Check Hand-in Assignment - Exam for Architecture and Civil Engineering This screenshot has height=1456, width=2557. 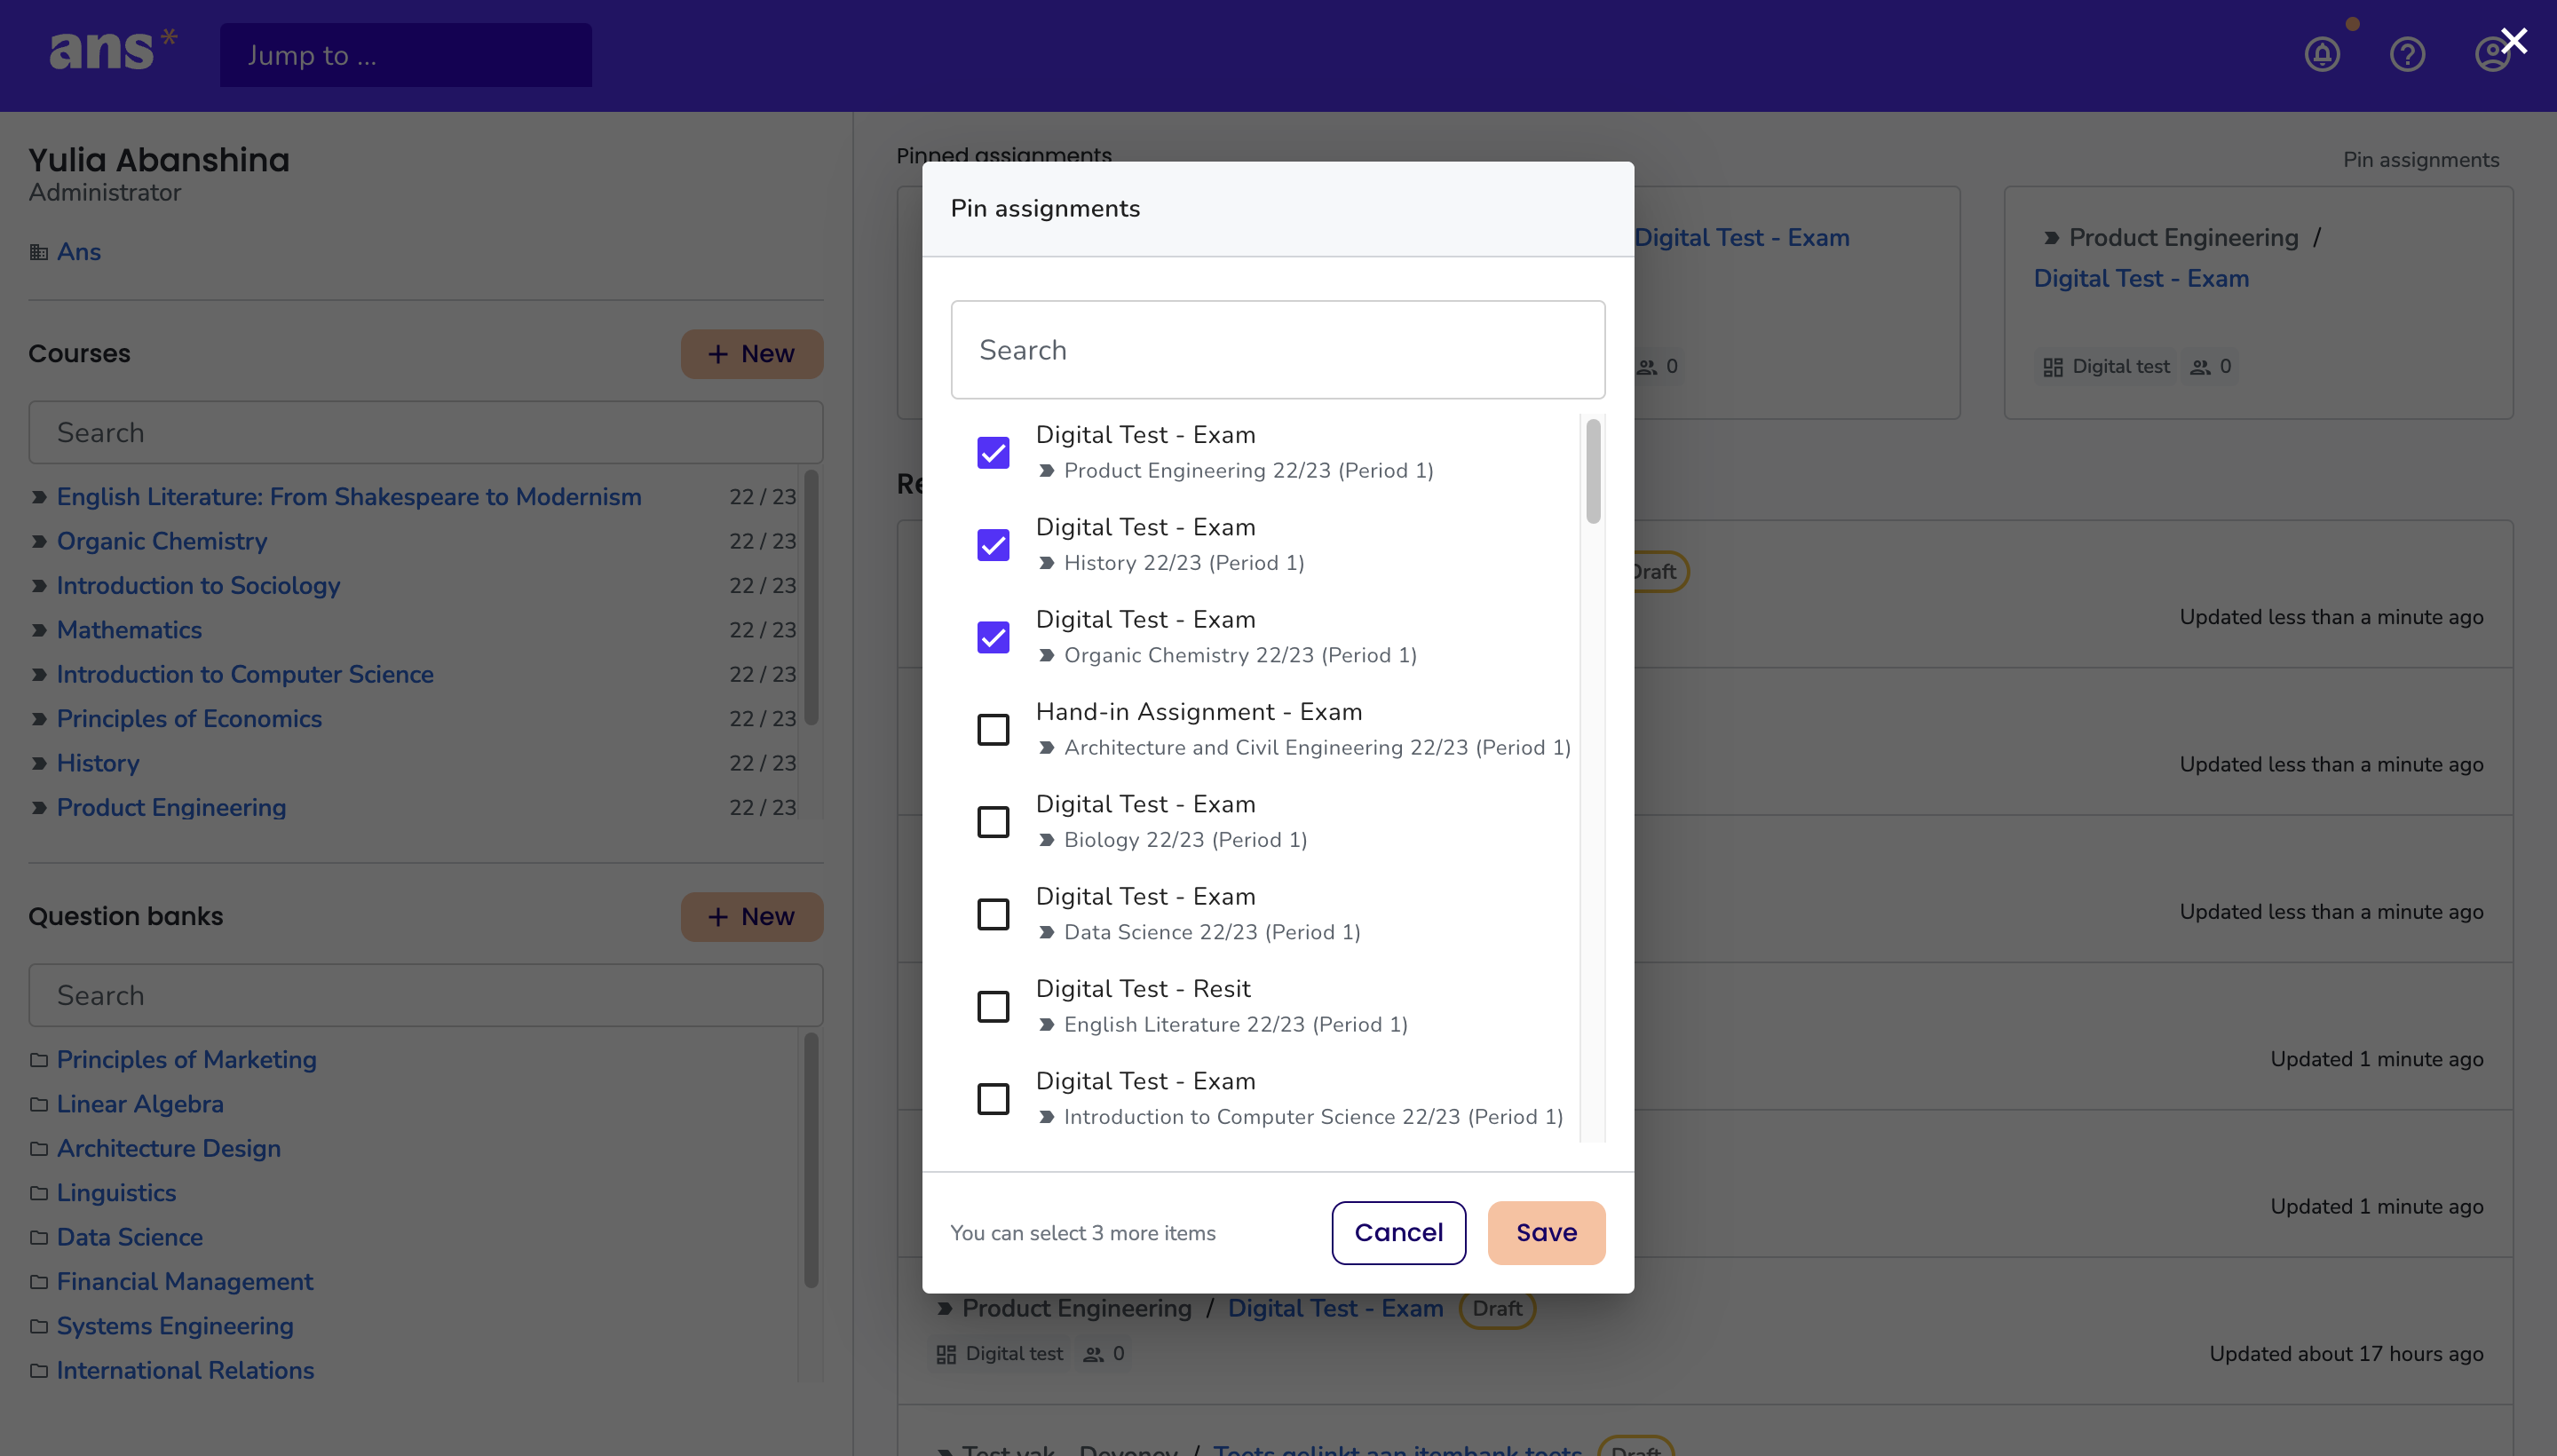point(993,730)
